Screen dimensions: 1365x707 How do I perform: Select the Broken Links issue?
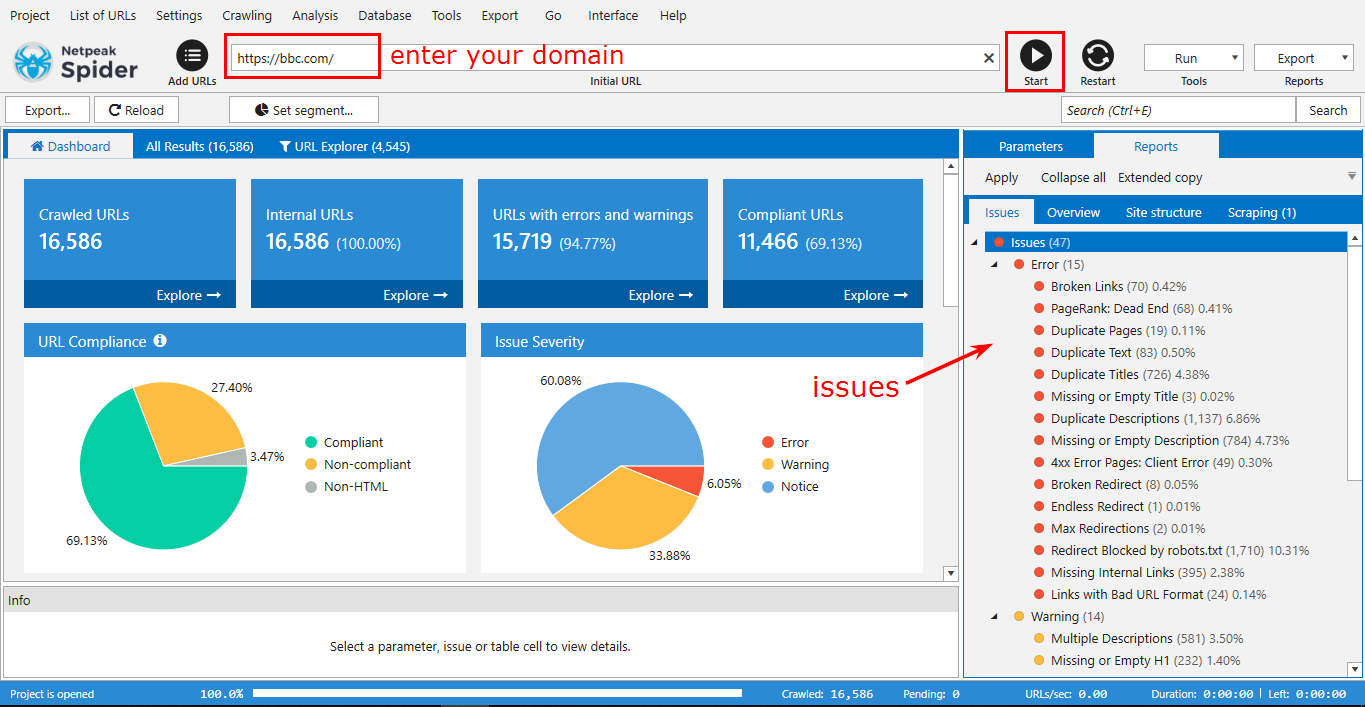click(1086, 287)
